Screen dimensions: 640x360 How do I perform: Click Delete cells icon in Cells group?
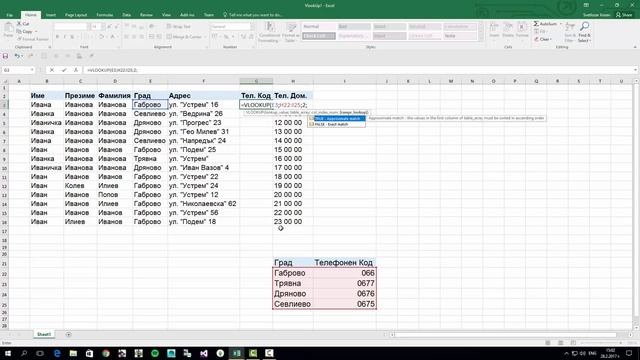pyautogui.click(x=508, y=28)
